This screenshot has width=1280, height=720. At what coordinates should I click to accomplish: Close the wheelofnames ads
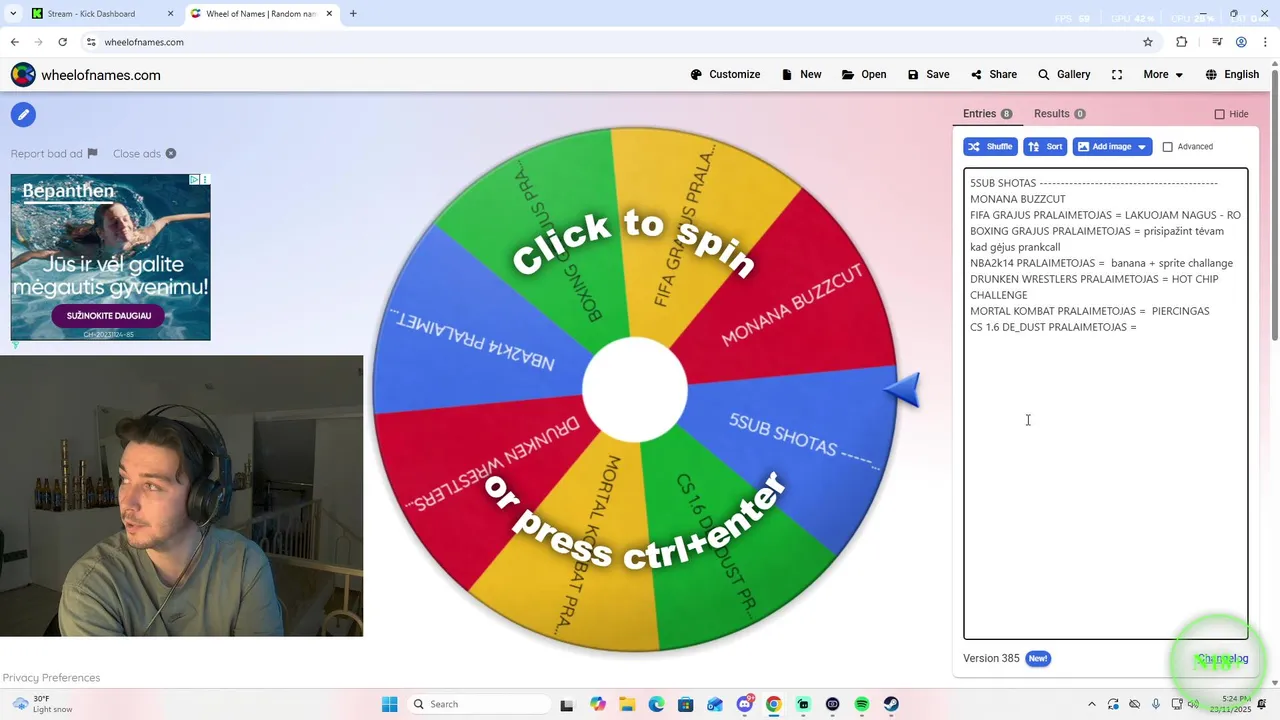pos(144,154)
